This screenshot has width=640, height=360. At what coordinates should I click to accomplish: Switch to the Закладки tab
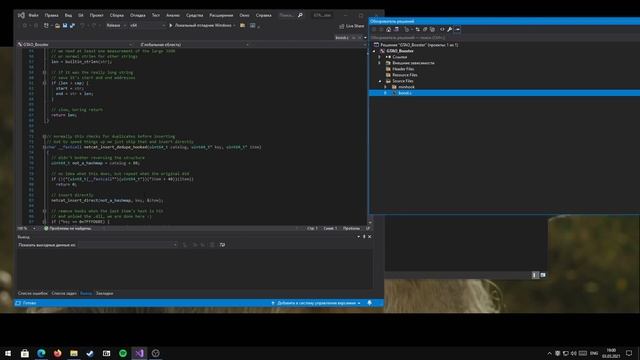[104, 293]
